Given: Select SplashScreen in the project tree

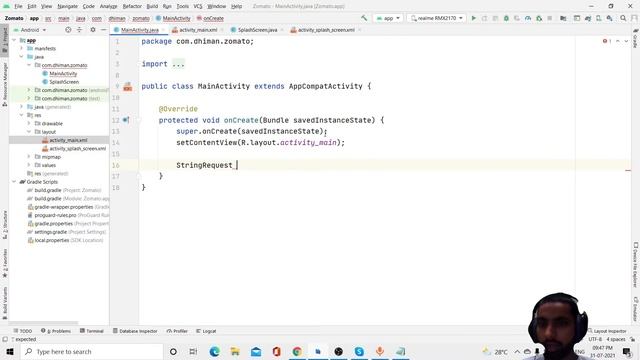Looking at the screenshot, I should pos(64,82).
